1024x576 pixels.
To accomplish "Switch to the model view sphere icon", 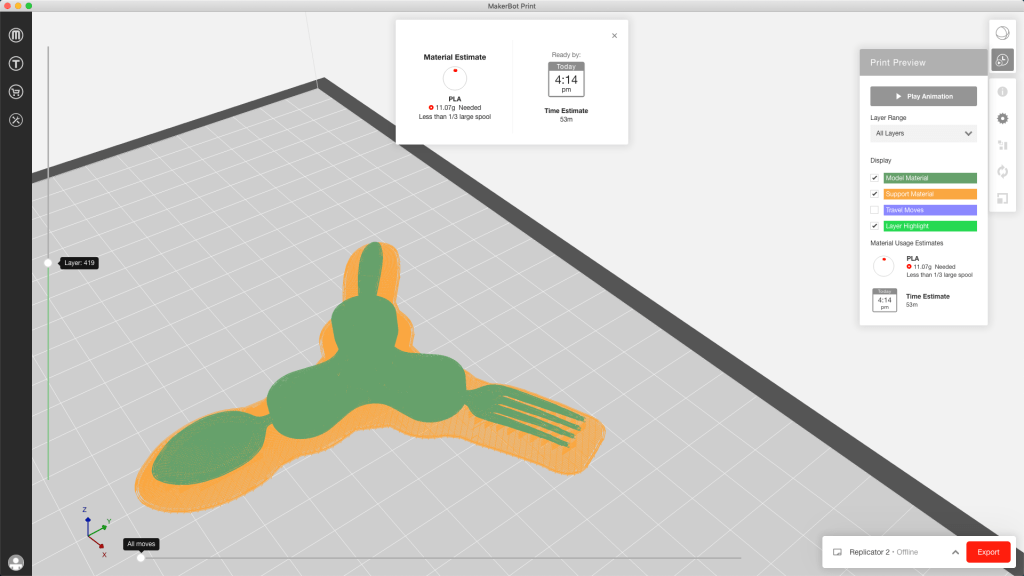I will (x=1003, y=33).
